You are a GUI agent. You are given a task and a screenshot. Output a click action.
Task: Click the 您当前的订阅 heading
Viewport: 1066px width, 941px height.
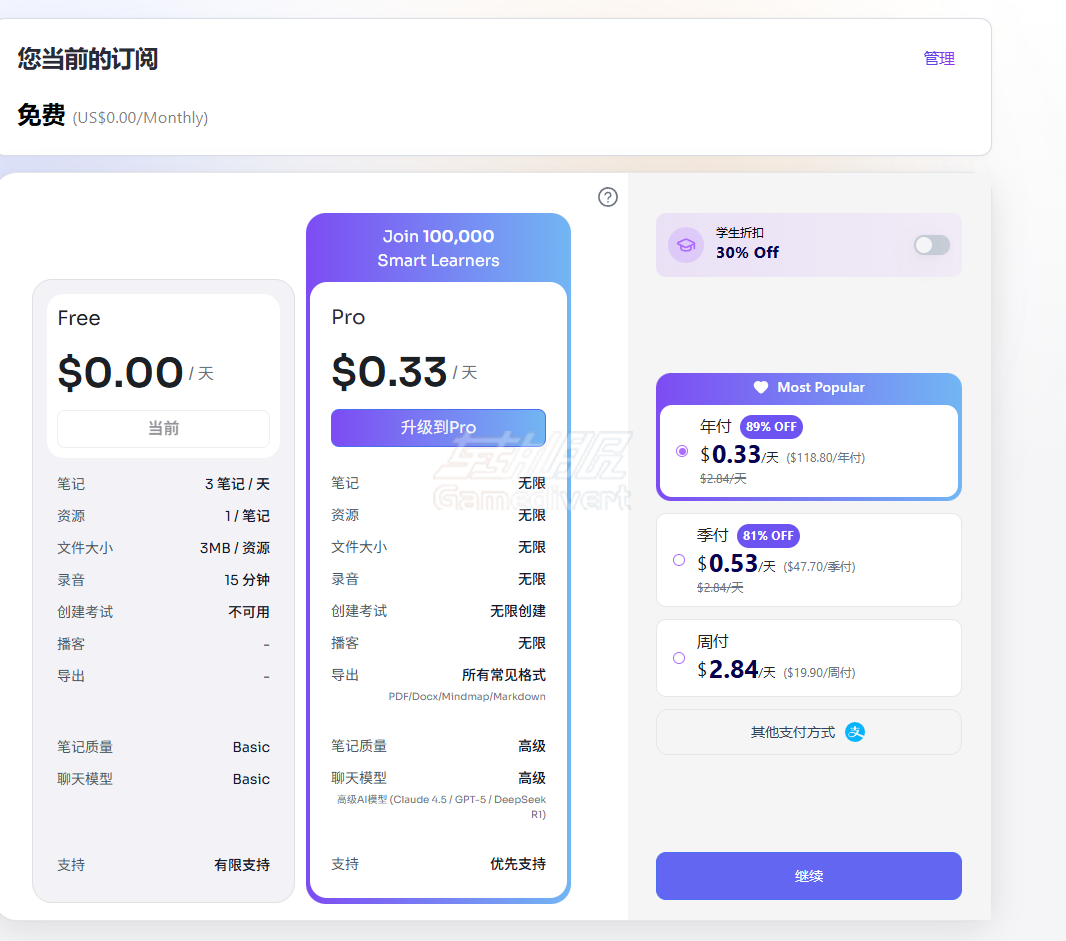(88, 59)
